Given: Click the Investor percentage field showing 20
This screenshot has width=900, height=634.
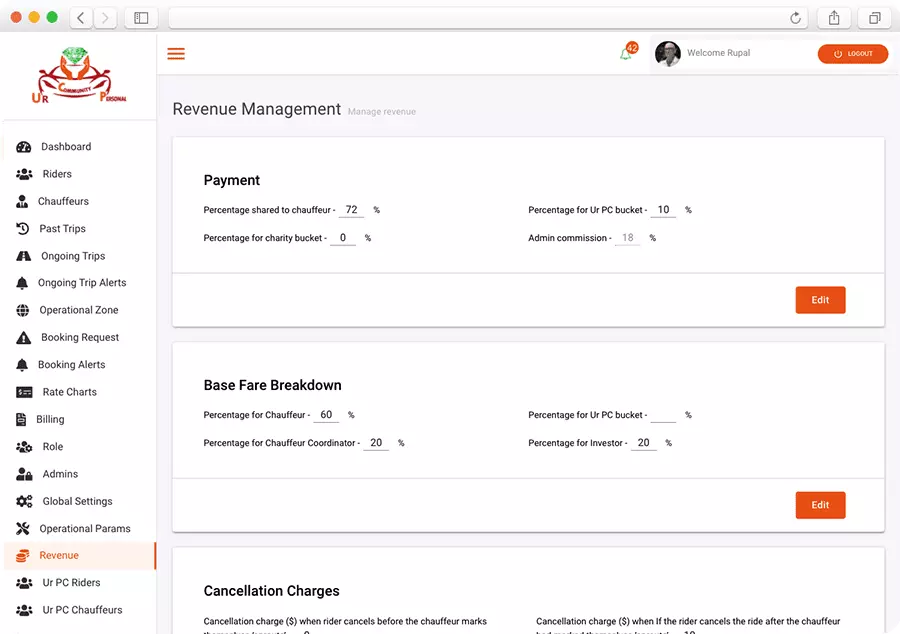Looking at the screenshot, I should pos(643,443).
